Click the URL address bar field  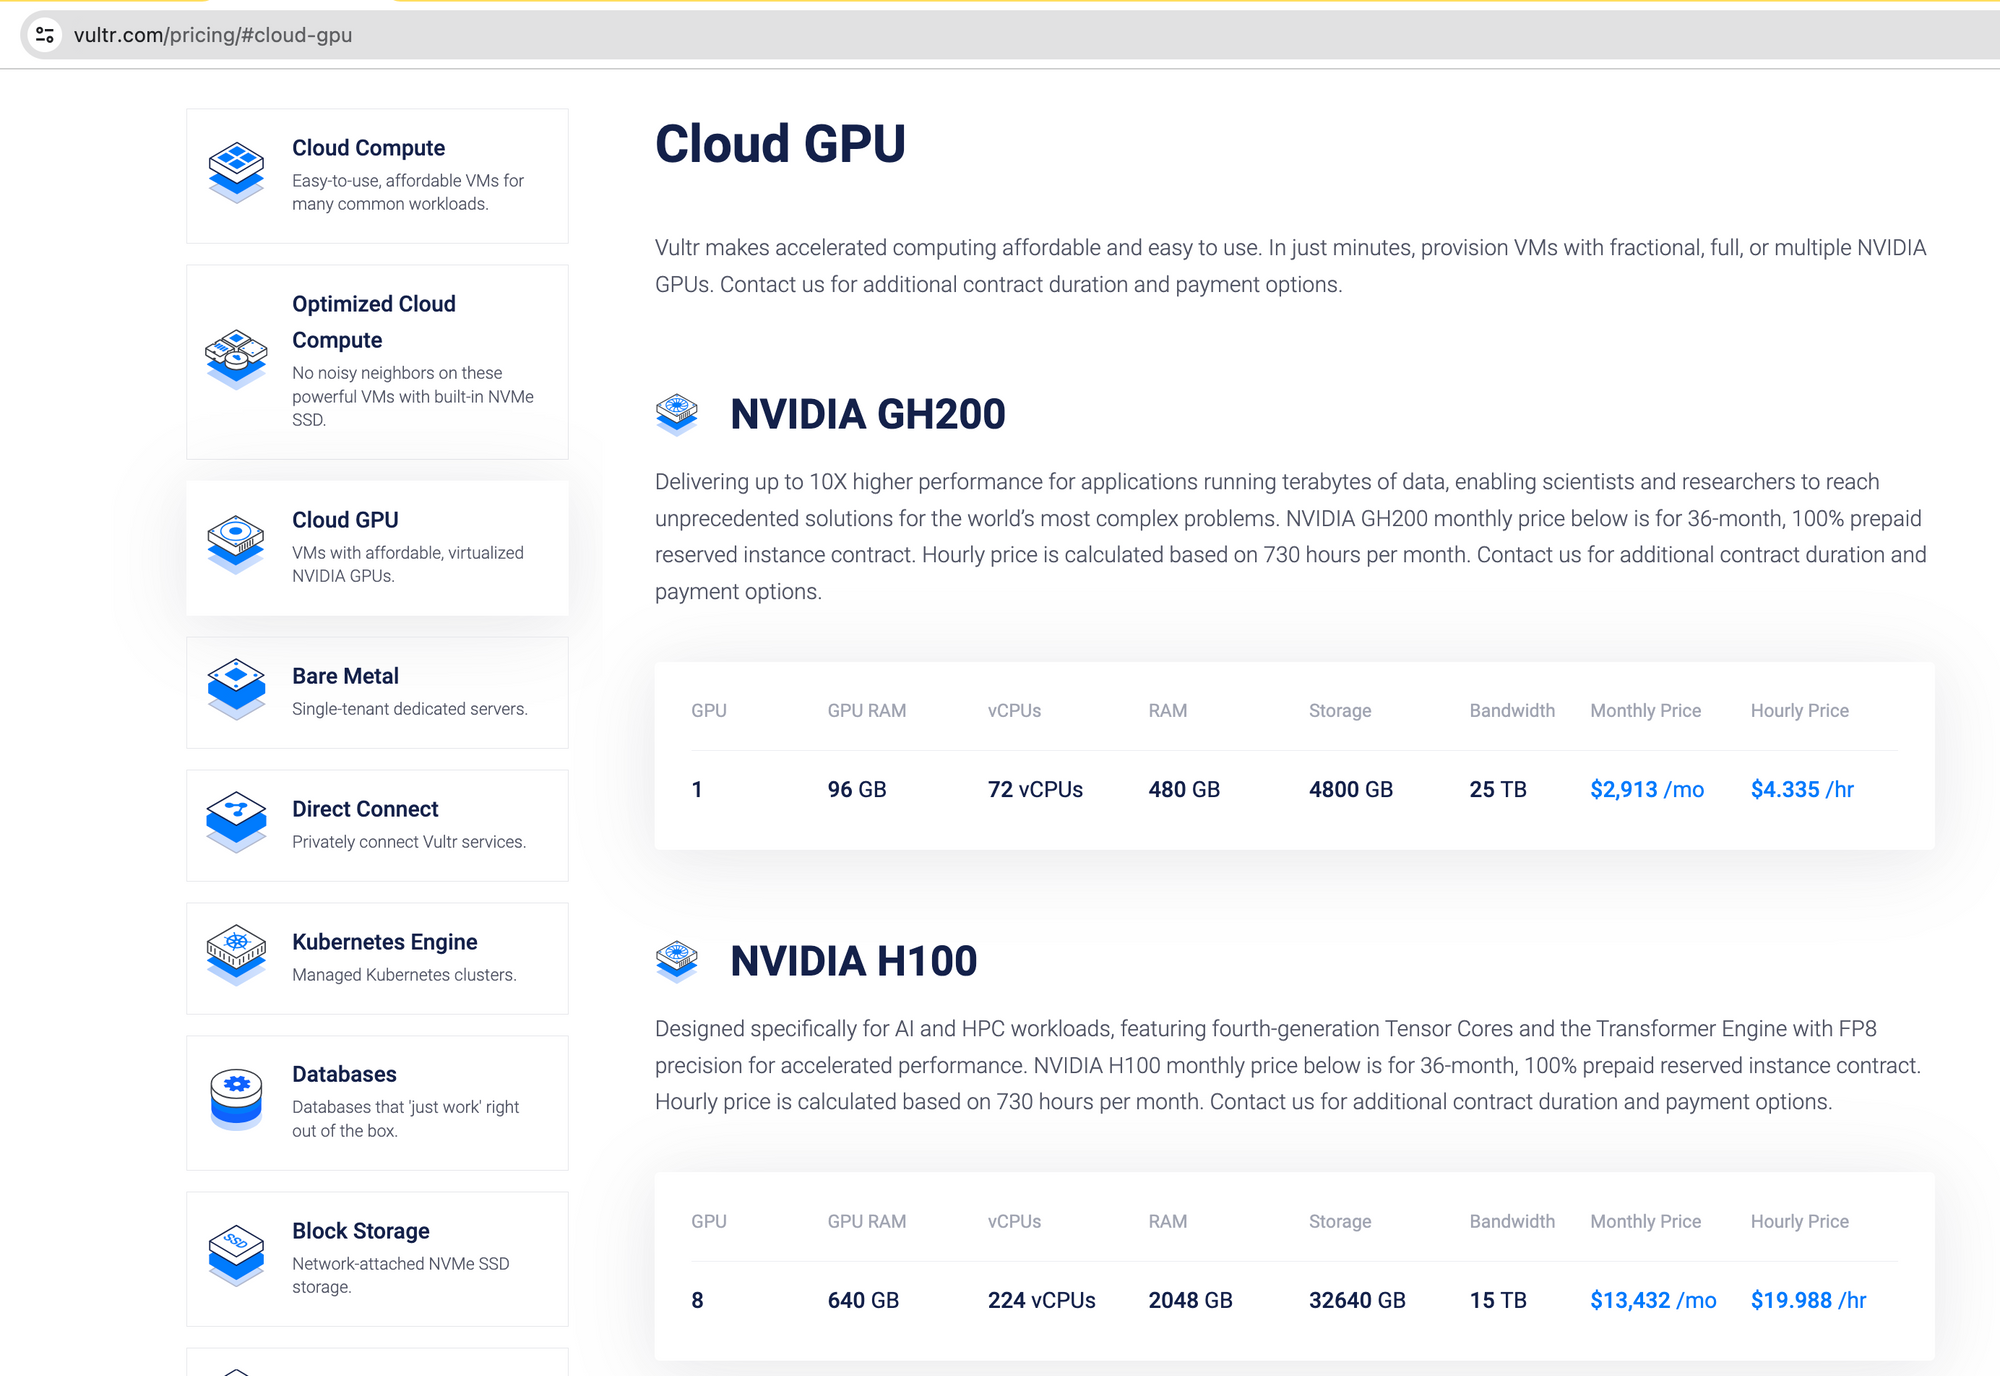click(x=700, y=35)
